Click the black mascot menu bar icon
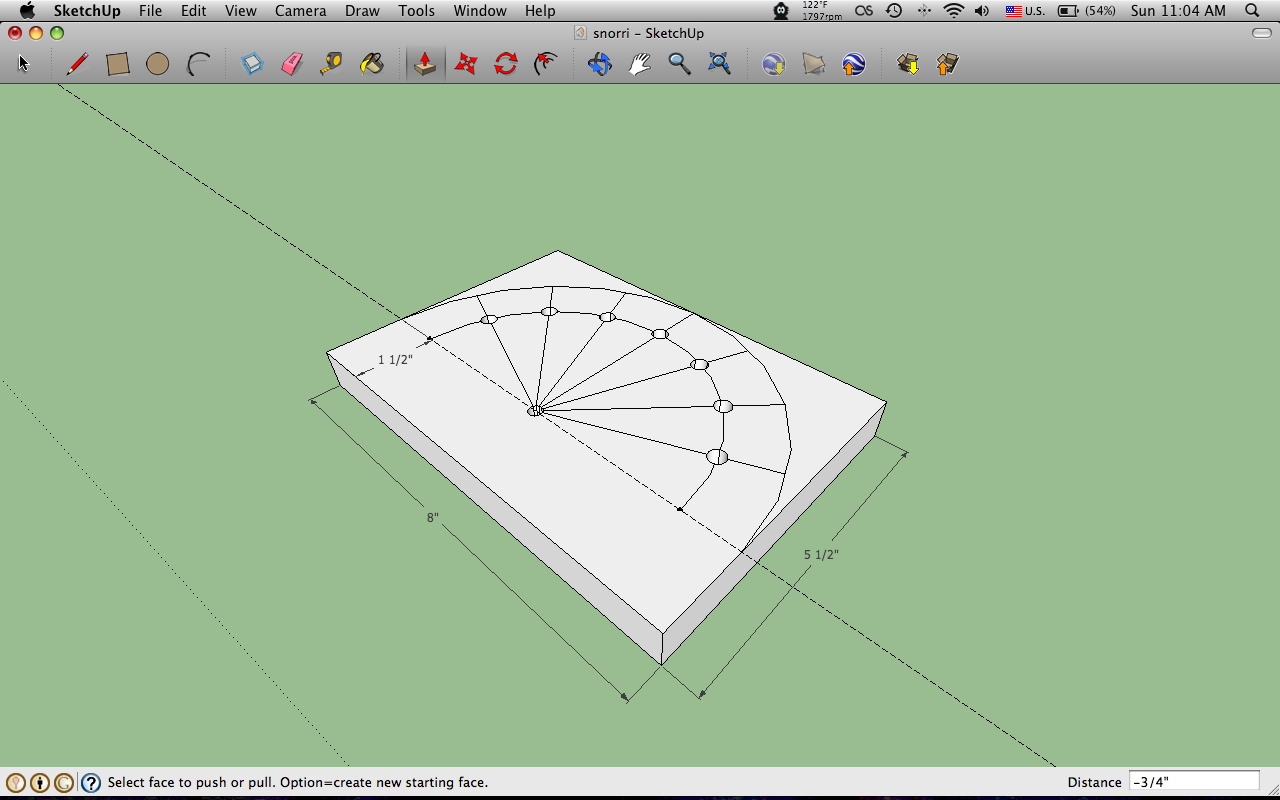 point(782,11)
